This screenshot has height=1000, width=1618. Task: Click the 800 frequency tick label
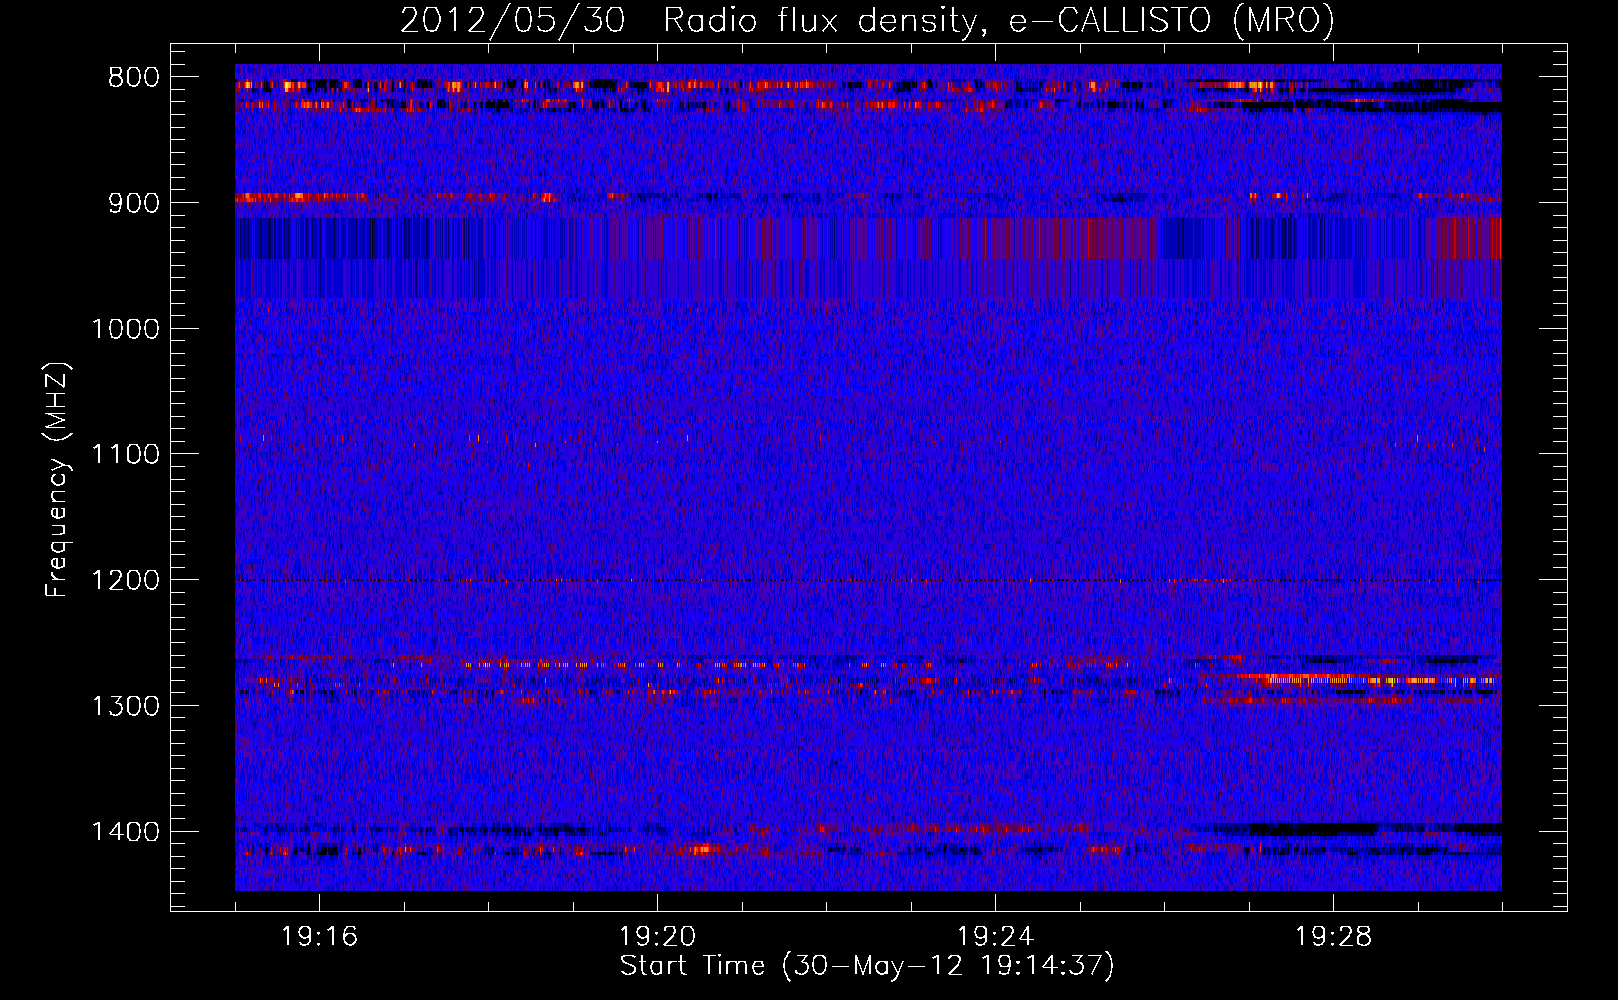(x=134, y=78)
